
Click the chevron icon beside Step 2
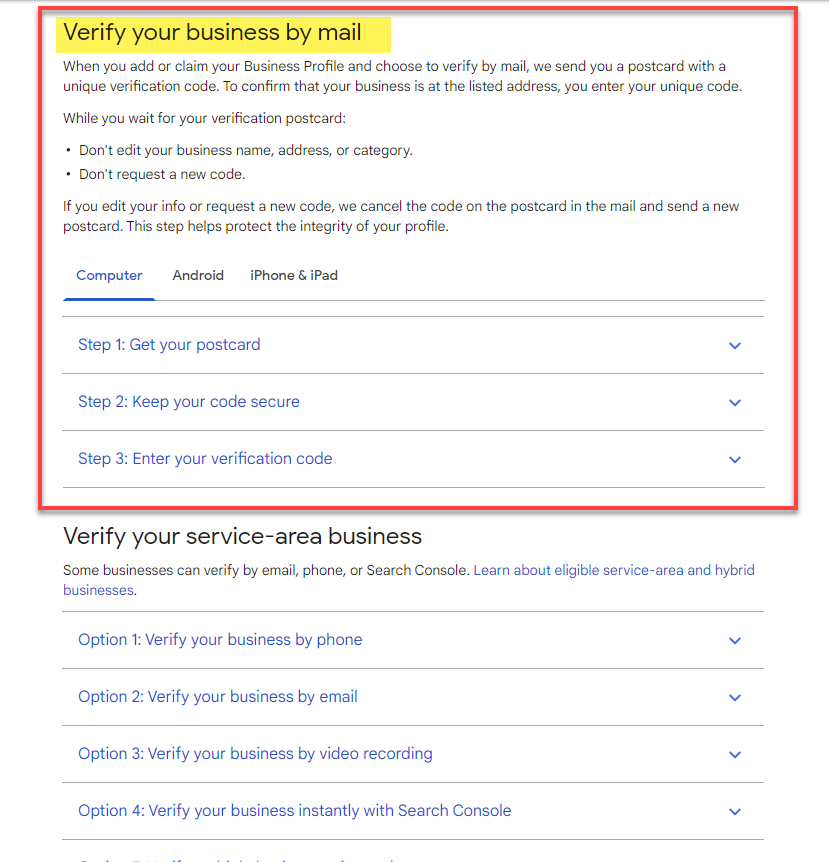click(x=735, y=402)
